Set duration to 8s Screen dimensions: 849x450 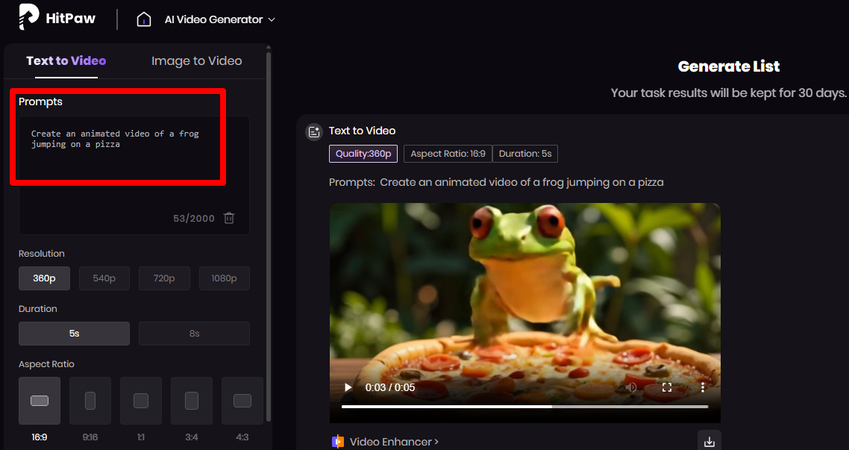coord(194,333)
